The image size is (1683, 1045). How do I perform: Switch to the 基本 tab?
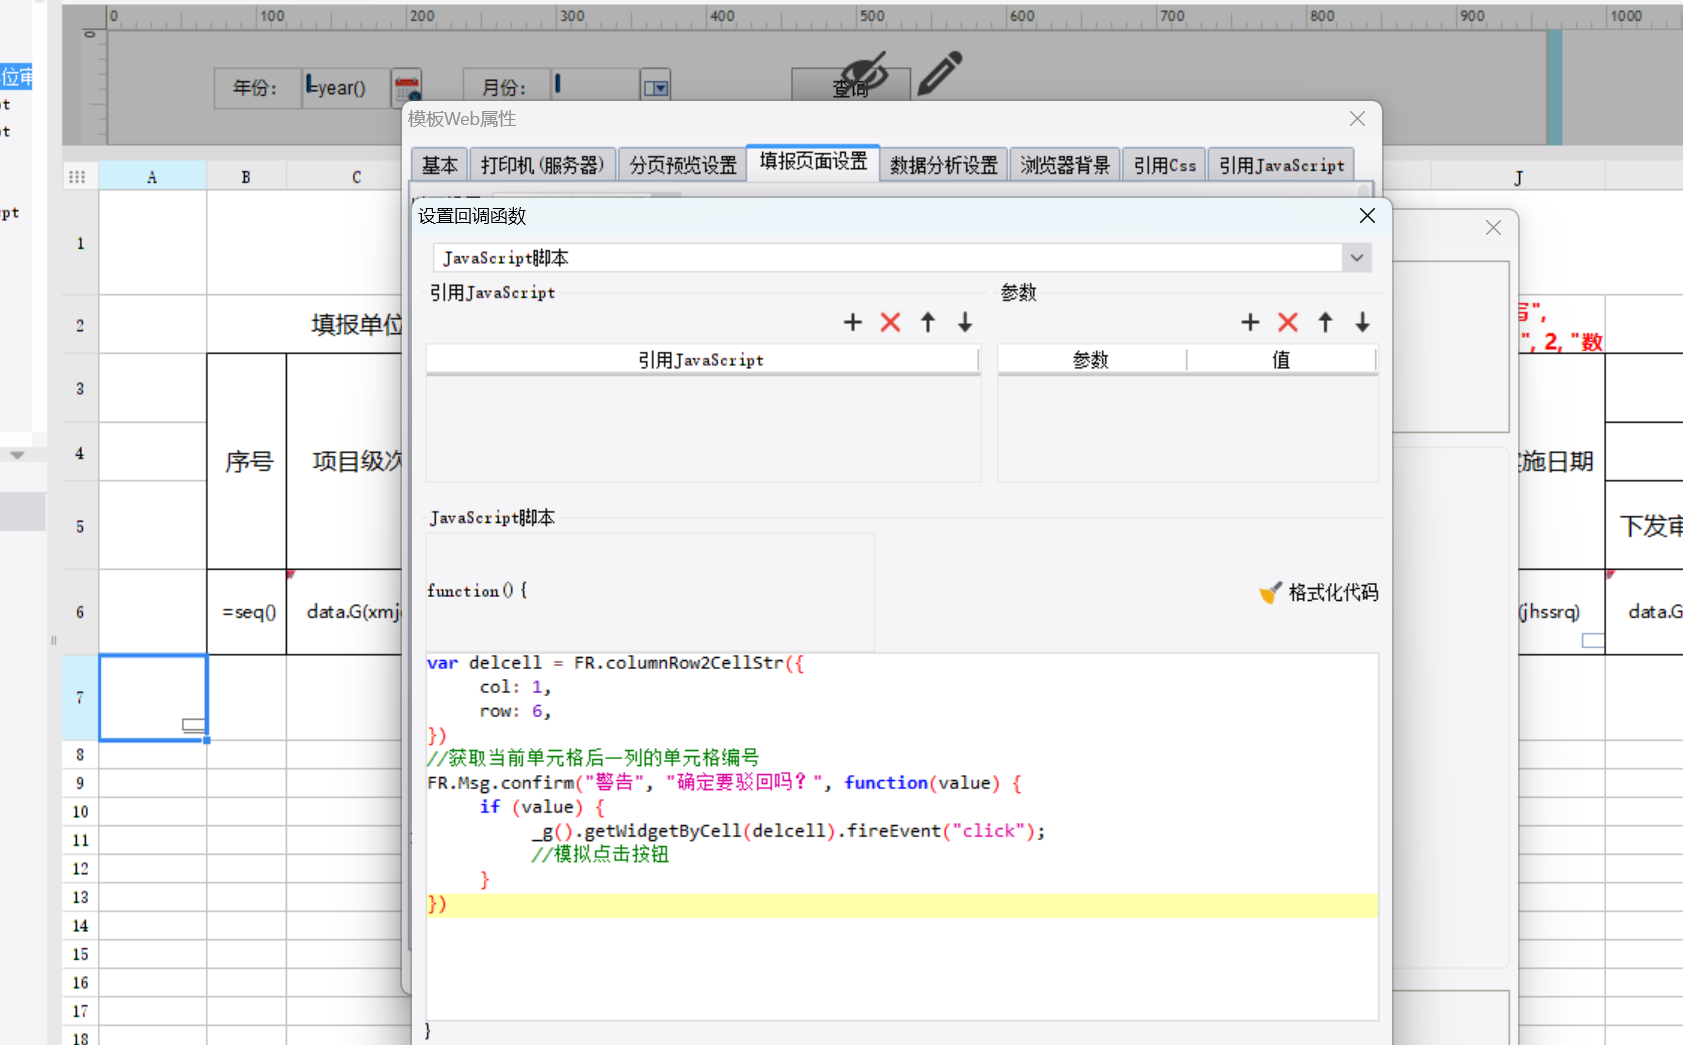[439, 165]
